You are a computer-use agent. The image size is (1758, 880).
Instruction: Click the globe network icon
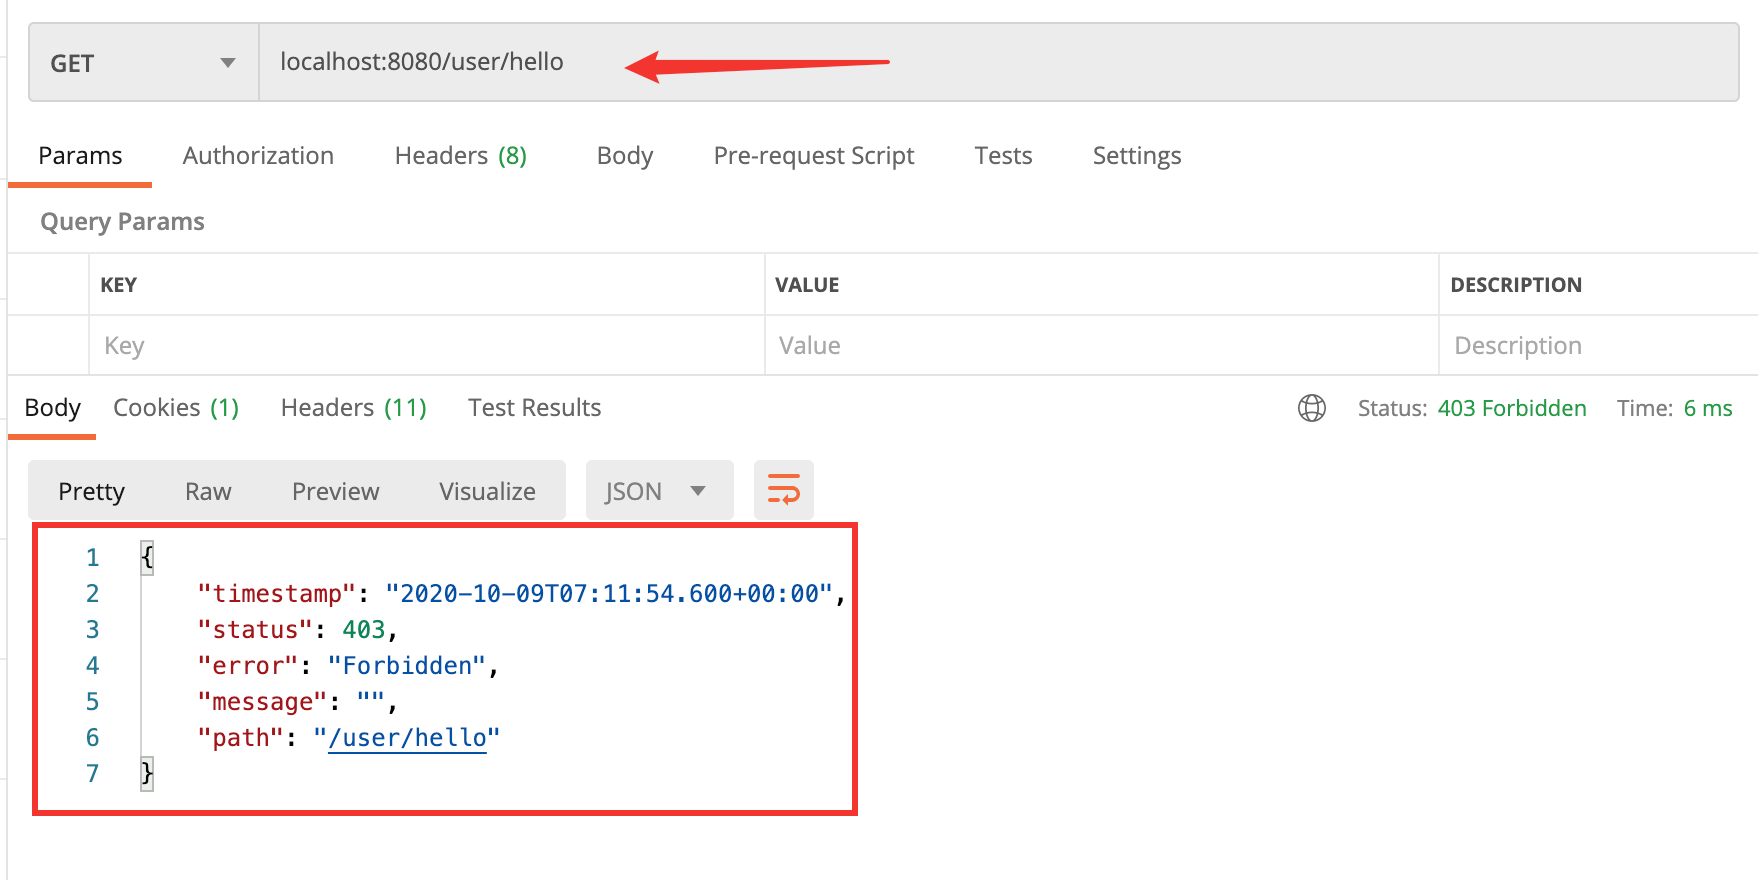point(1311,408)
